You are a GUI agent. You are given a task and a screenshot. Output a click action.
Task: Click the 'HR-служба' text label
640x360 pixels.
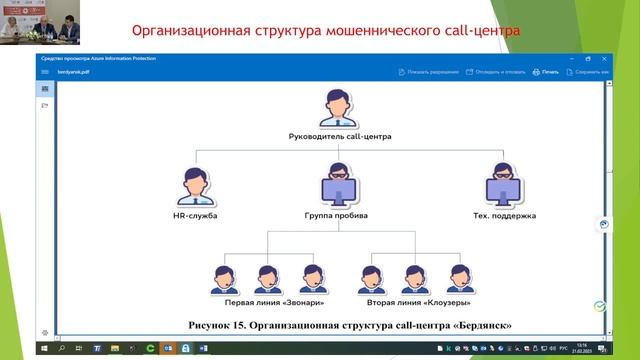[x=195, y=216]
